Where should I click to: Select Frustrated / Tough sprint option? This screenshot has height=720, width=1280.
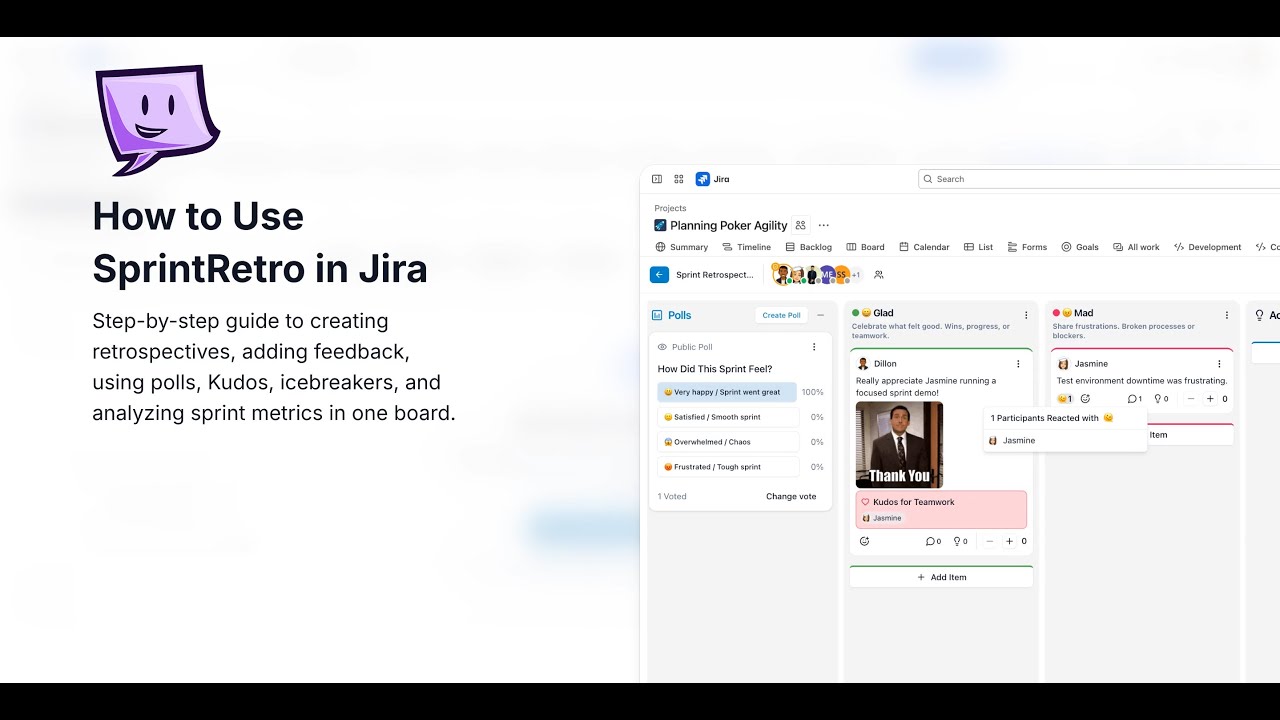click(728, 467)
